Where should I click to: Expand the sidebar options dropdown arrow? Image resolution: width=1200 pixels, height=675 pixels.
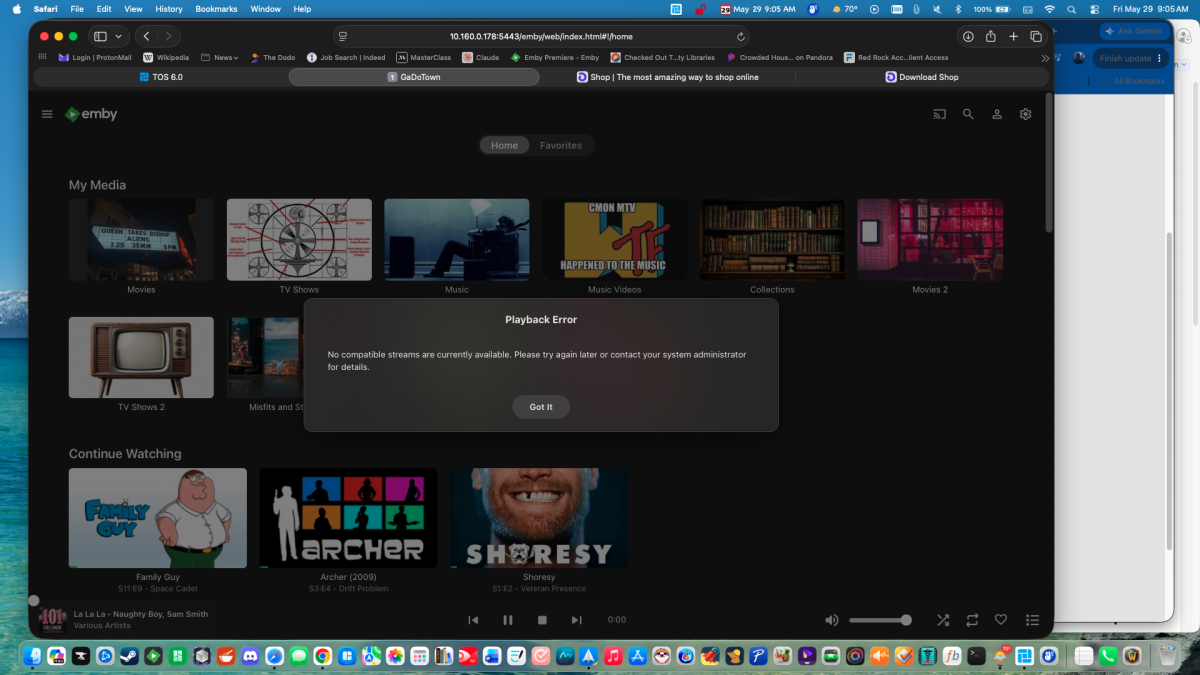point(119,36)
